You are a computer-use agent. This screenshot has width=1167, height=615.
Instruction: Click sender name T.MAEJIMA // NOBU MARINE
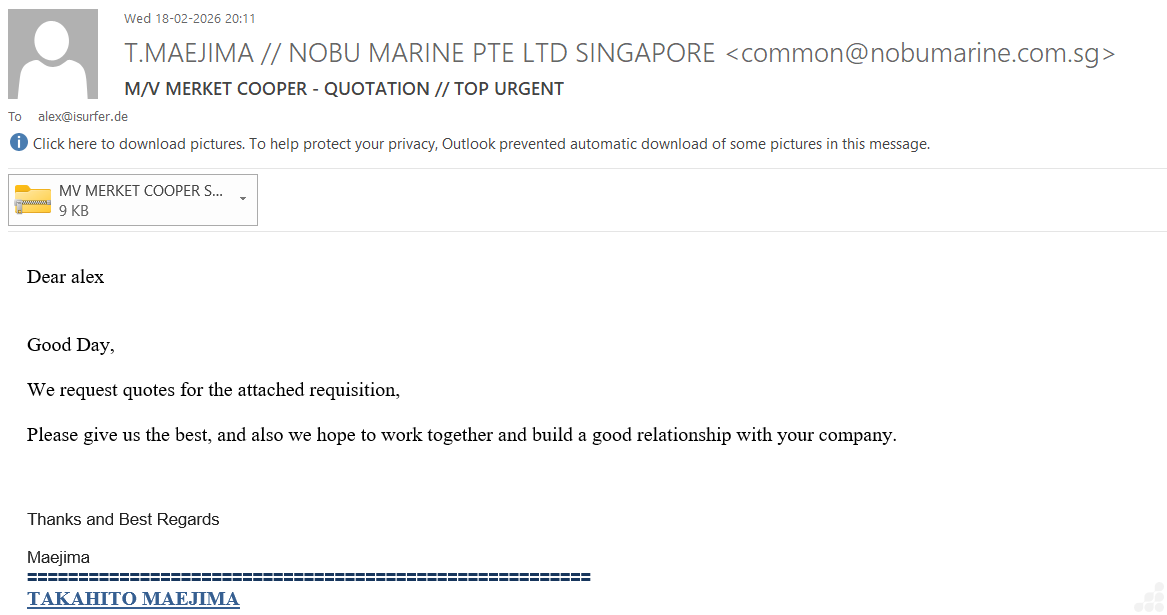[x=419, y=53]
